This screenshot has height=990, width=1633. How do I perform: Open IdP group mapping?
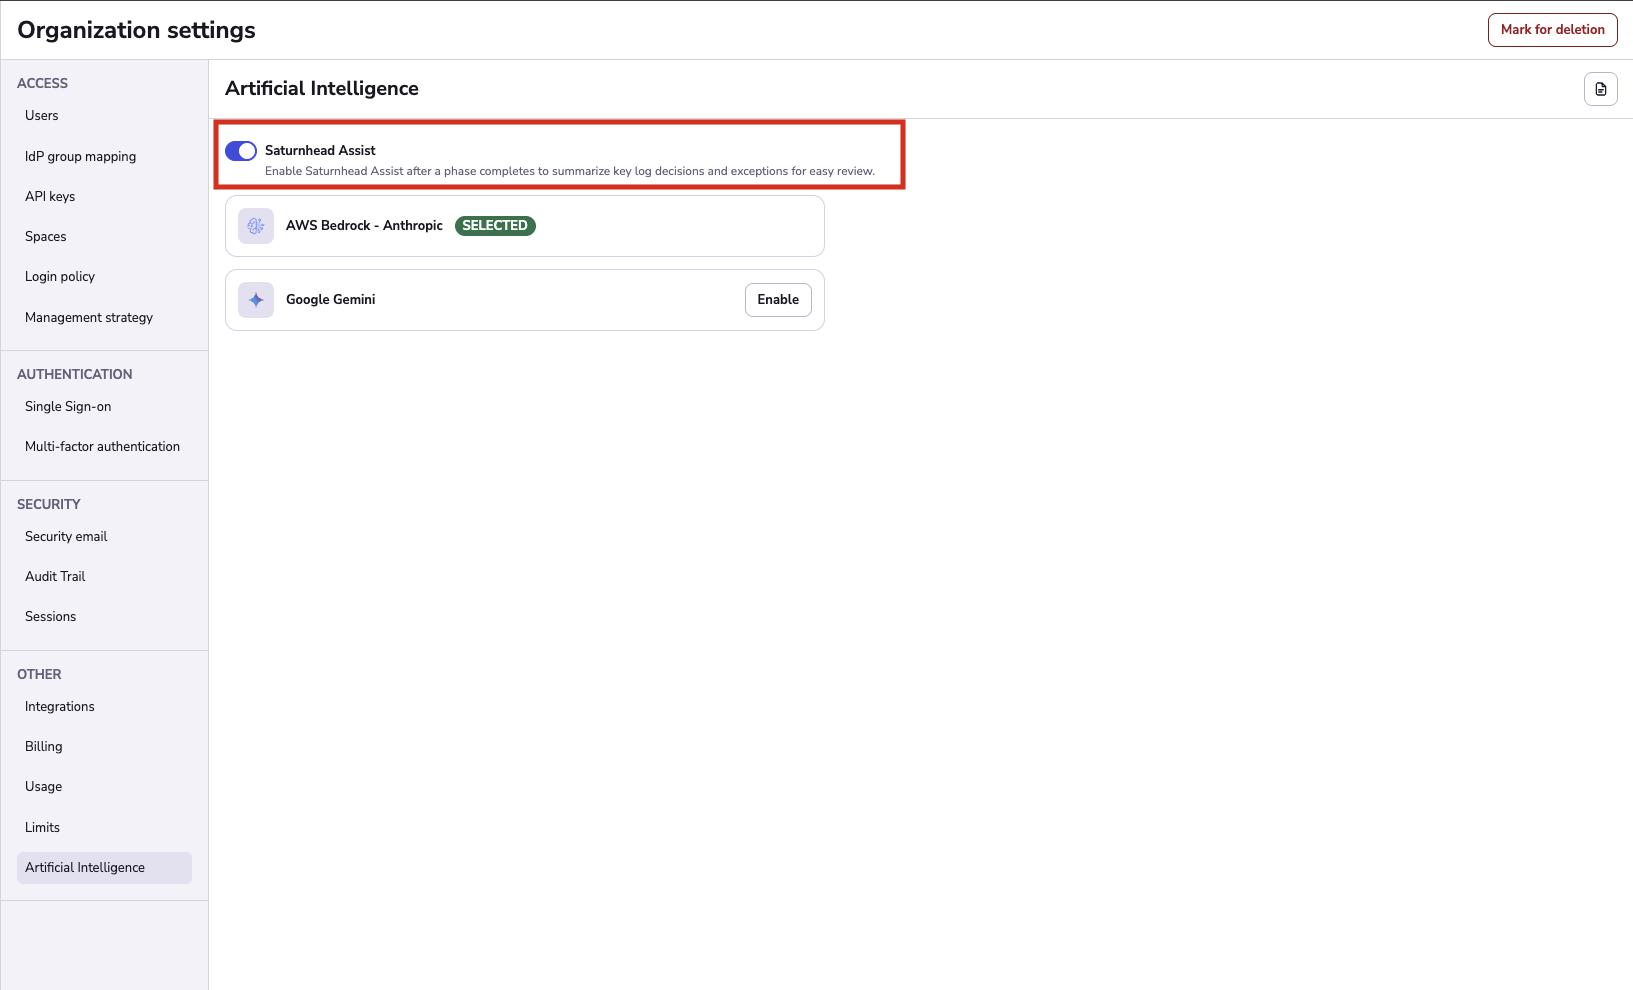(80, 156)
